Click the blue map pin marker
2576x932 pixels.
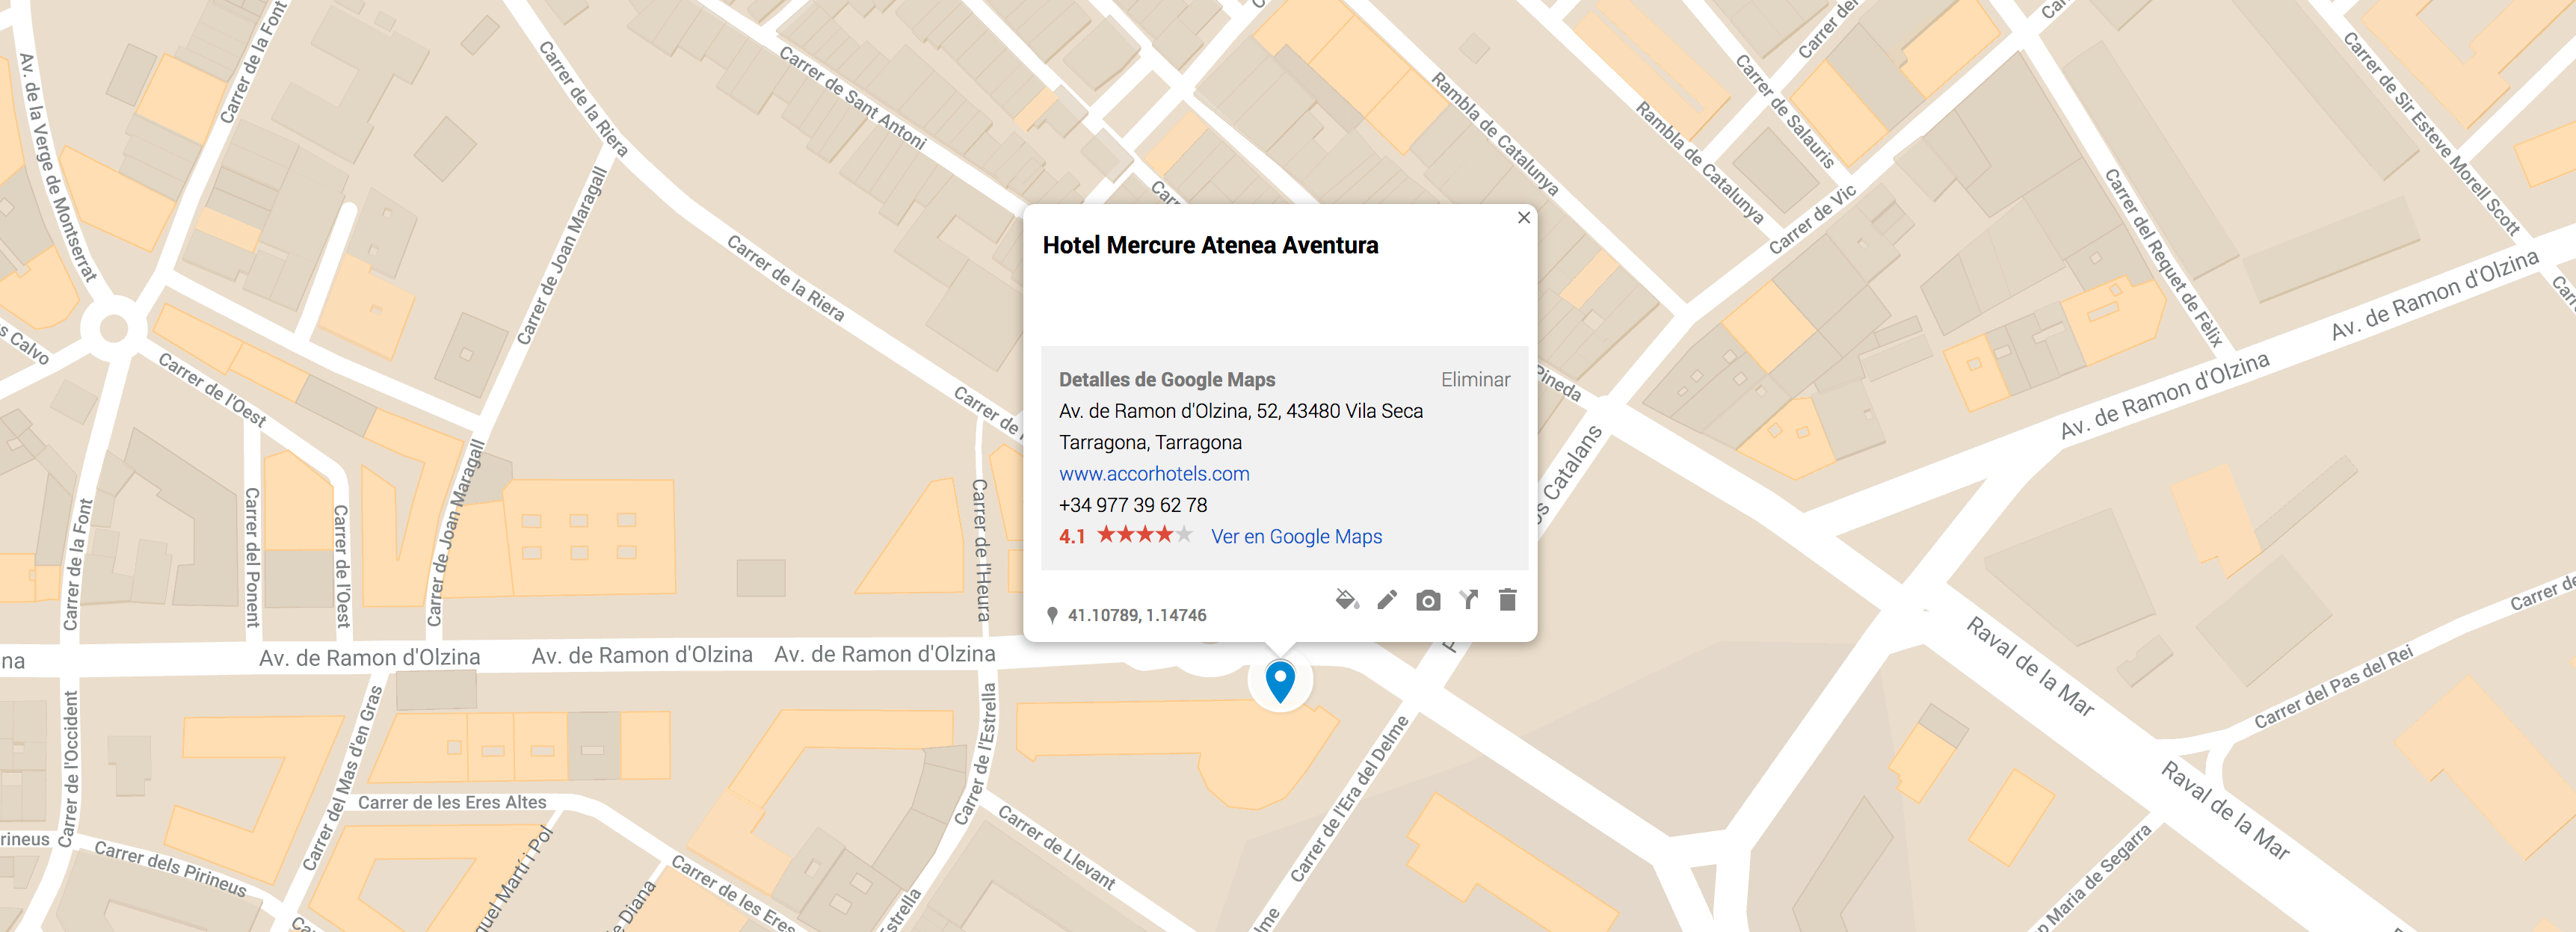1280,682
